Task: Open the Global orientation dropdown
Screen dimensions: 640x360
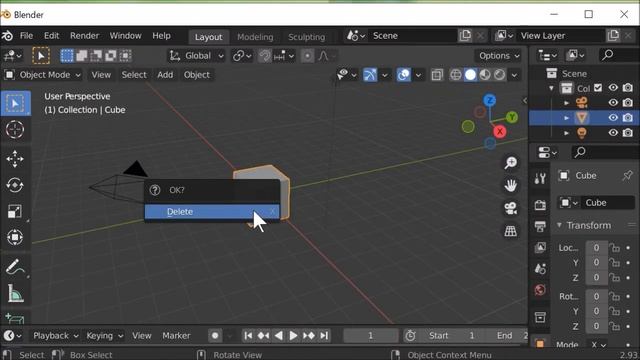Action: coord(197,56)
